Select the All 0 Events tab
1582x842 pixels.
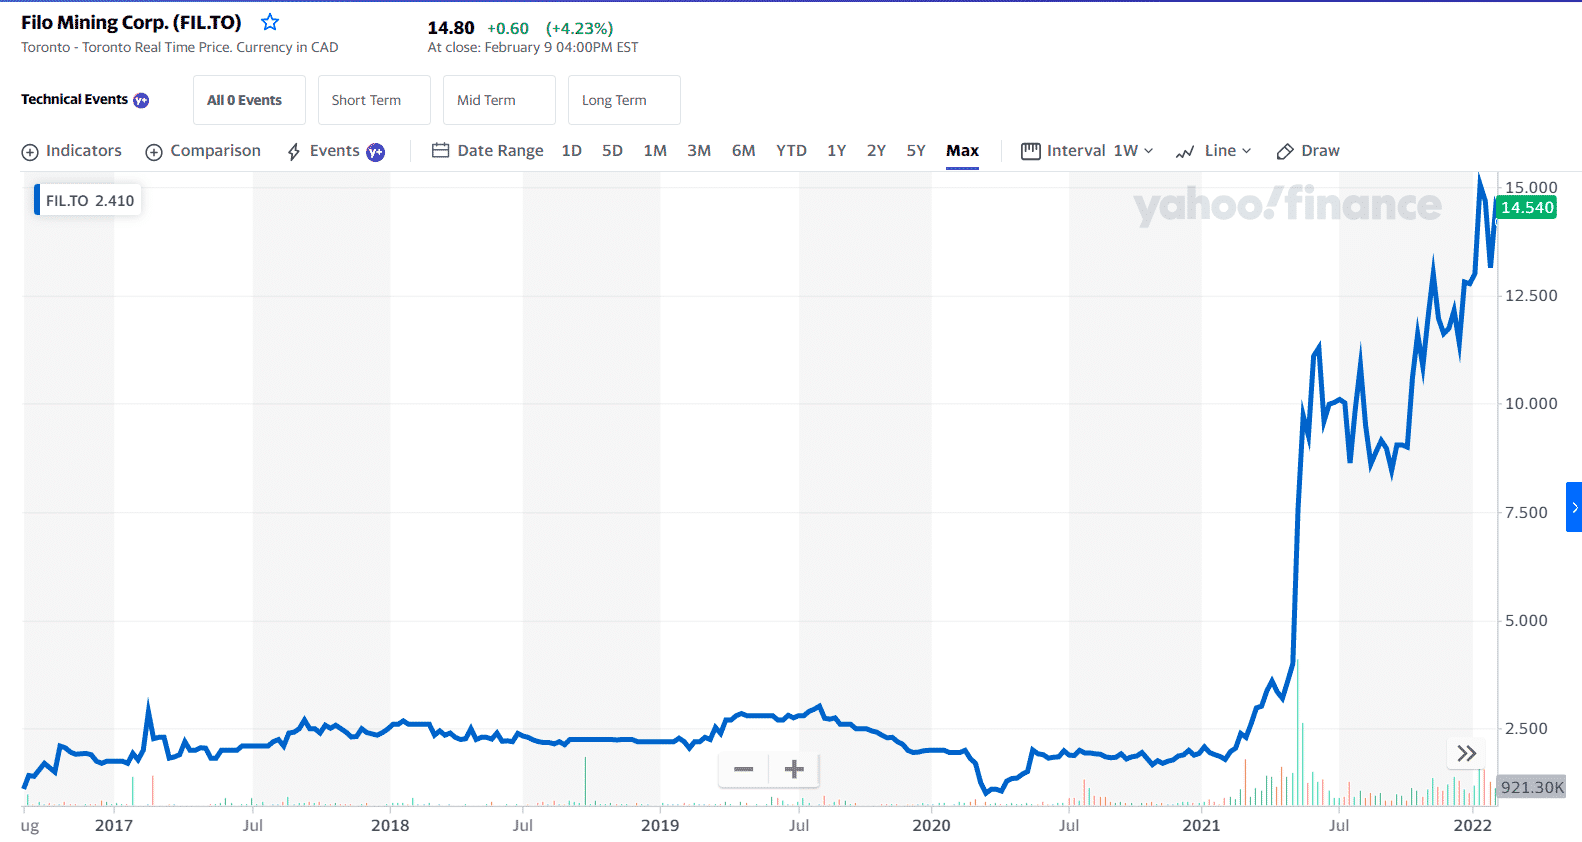coord(250,100)
